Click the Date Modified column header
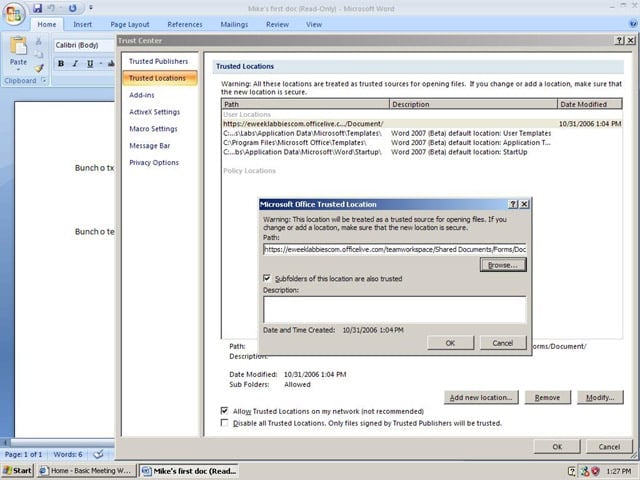 [x=590, y=104]
